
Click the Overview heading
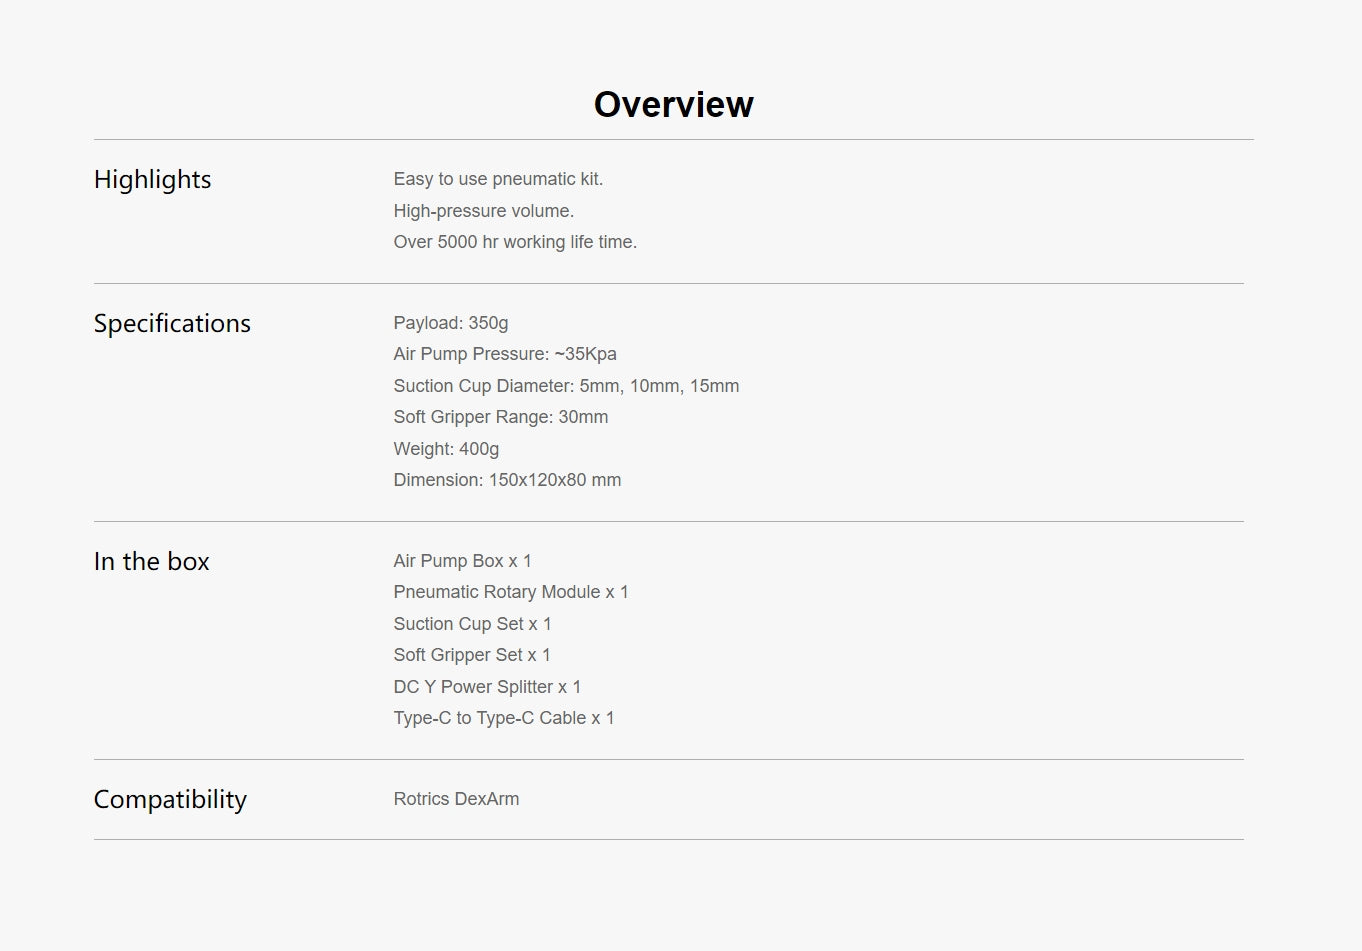pyautogui.click(x=673, y=104)
